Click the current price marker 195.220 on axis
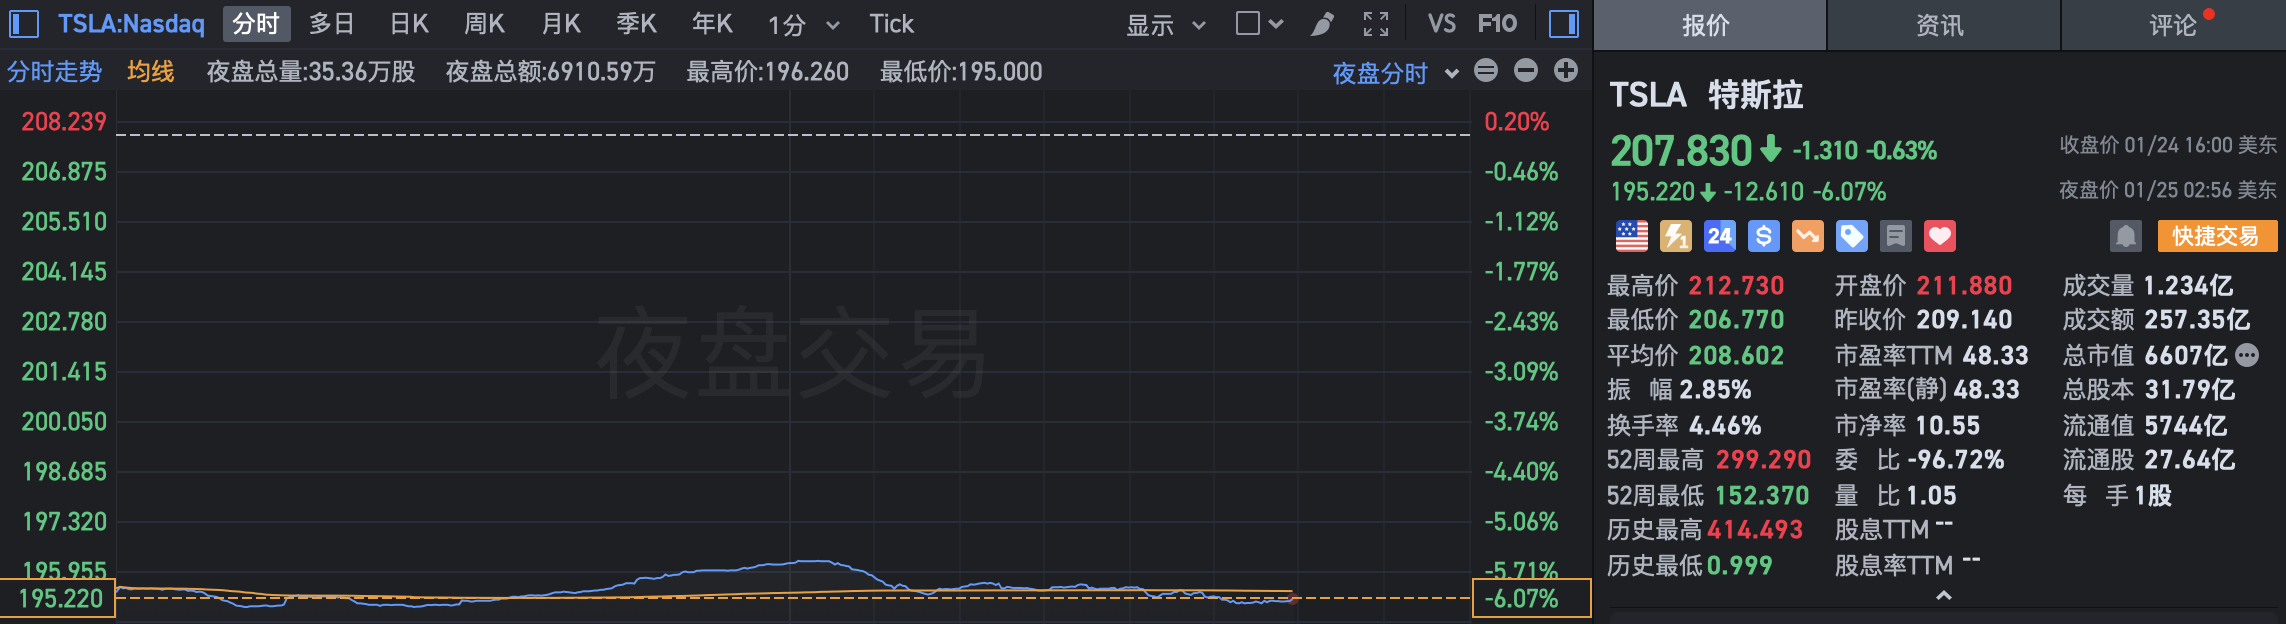Viewport: 2286px width, 624px height. click(x=58, y=598)
